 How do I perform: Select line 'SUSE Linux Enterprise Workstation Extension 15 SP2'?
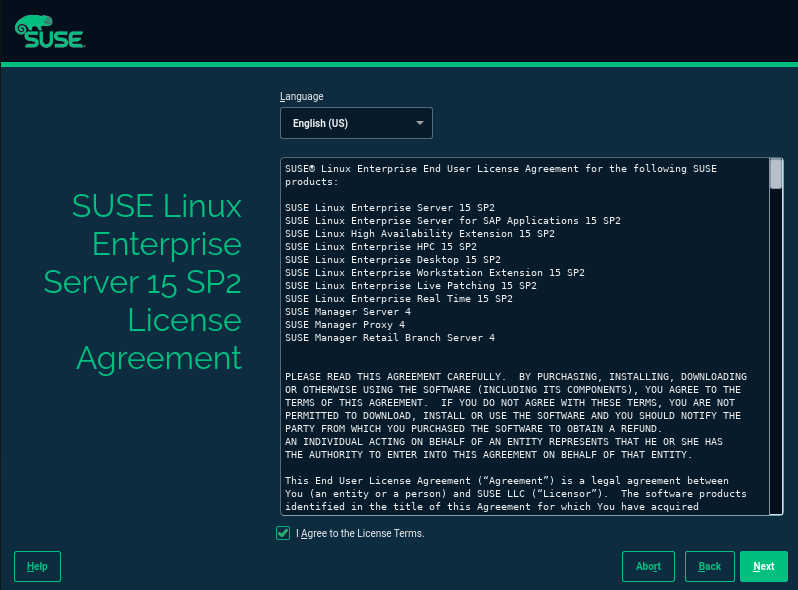435,272
